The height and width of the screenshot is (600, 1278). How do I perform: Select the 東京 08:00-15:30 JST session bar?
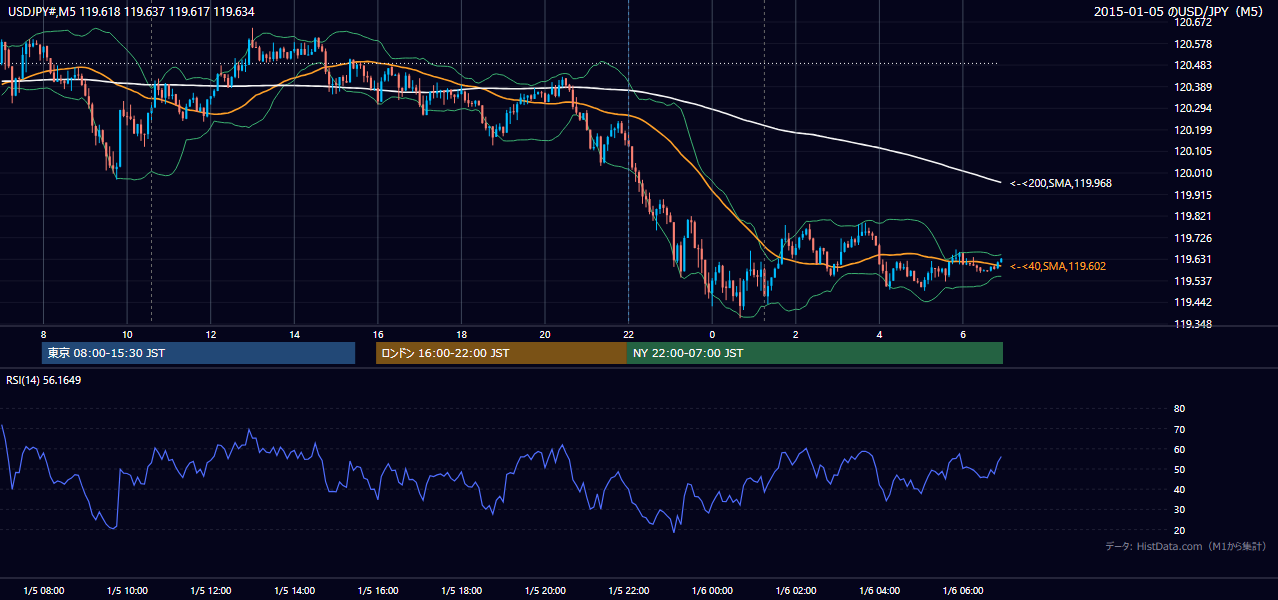(199, 353)
